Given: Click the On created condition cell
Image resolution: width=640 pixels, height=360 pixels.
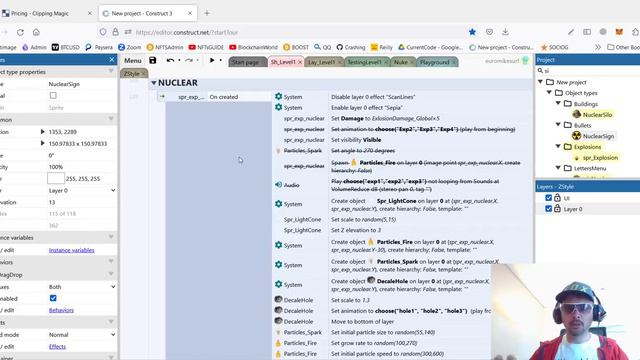Looking at the screenshot, I should (x=240, y=97).
